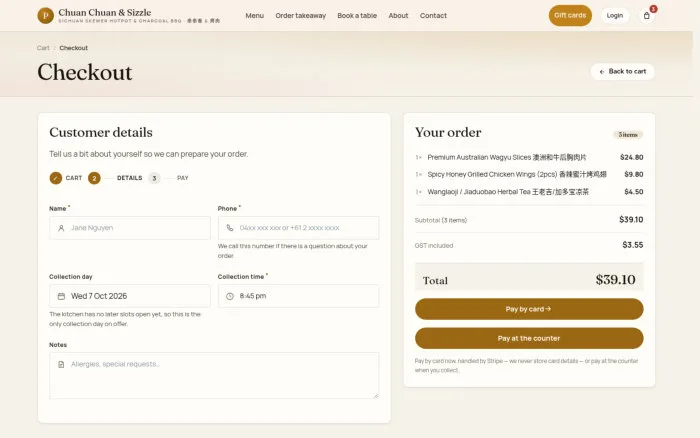The width and height of the screenshot is (700, 438).
Task: Click into the Notes textarea
Action: pos(214,375)
